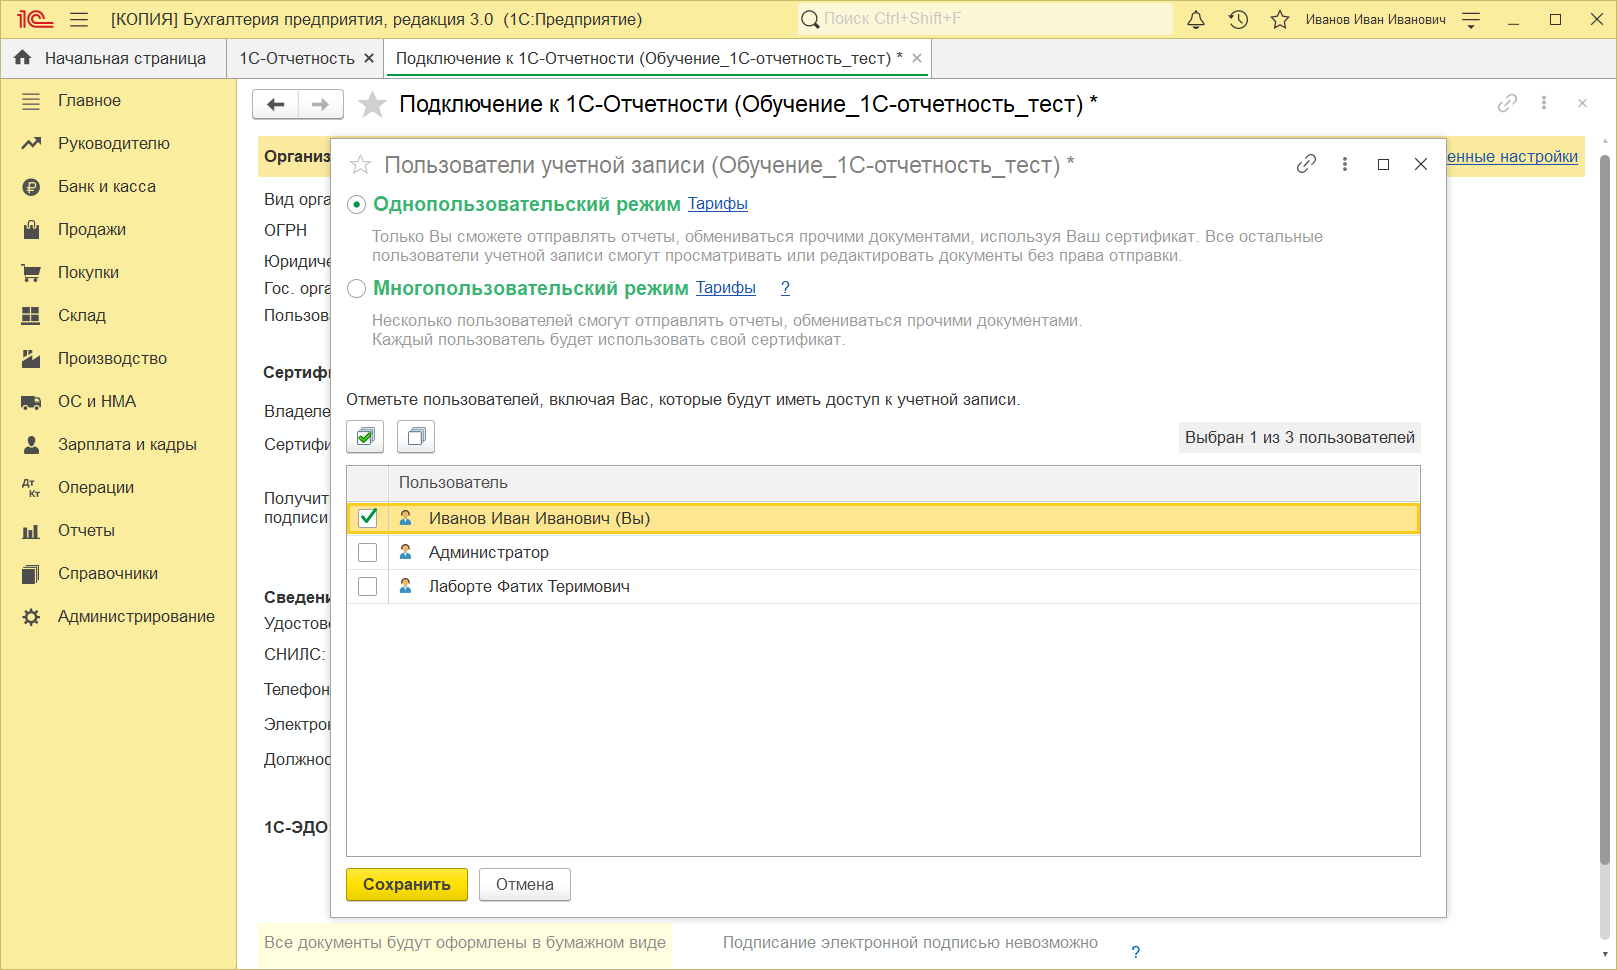Close the 1С-Отчетность tab
1617x970 pixels.
tap(369, 58)
